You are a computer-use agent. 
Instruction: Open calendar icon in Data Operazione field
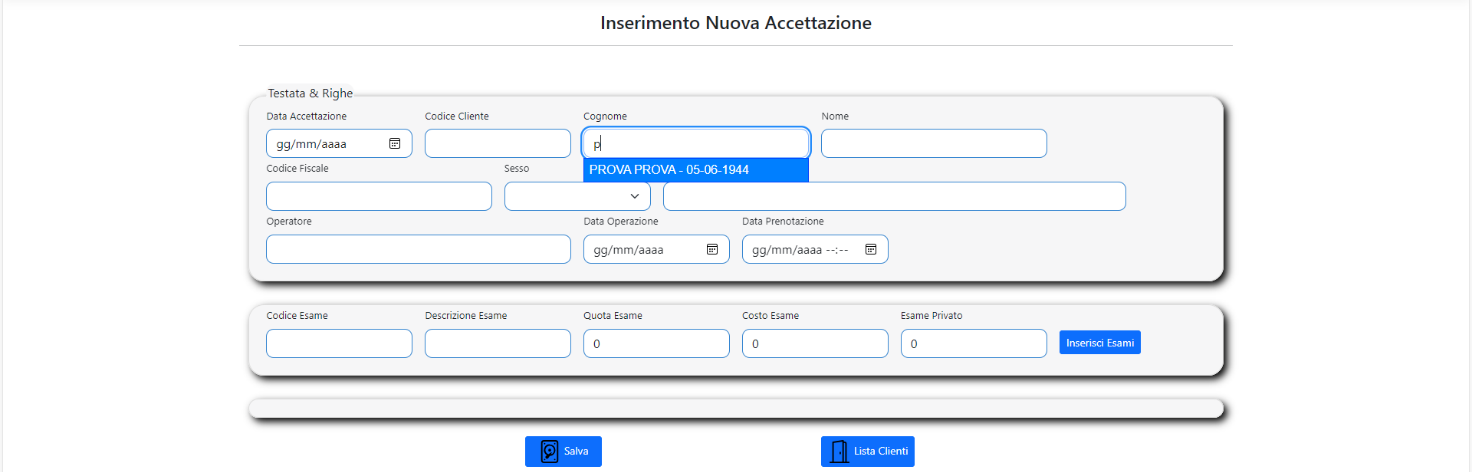click(x=712, y=249)
